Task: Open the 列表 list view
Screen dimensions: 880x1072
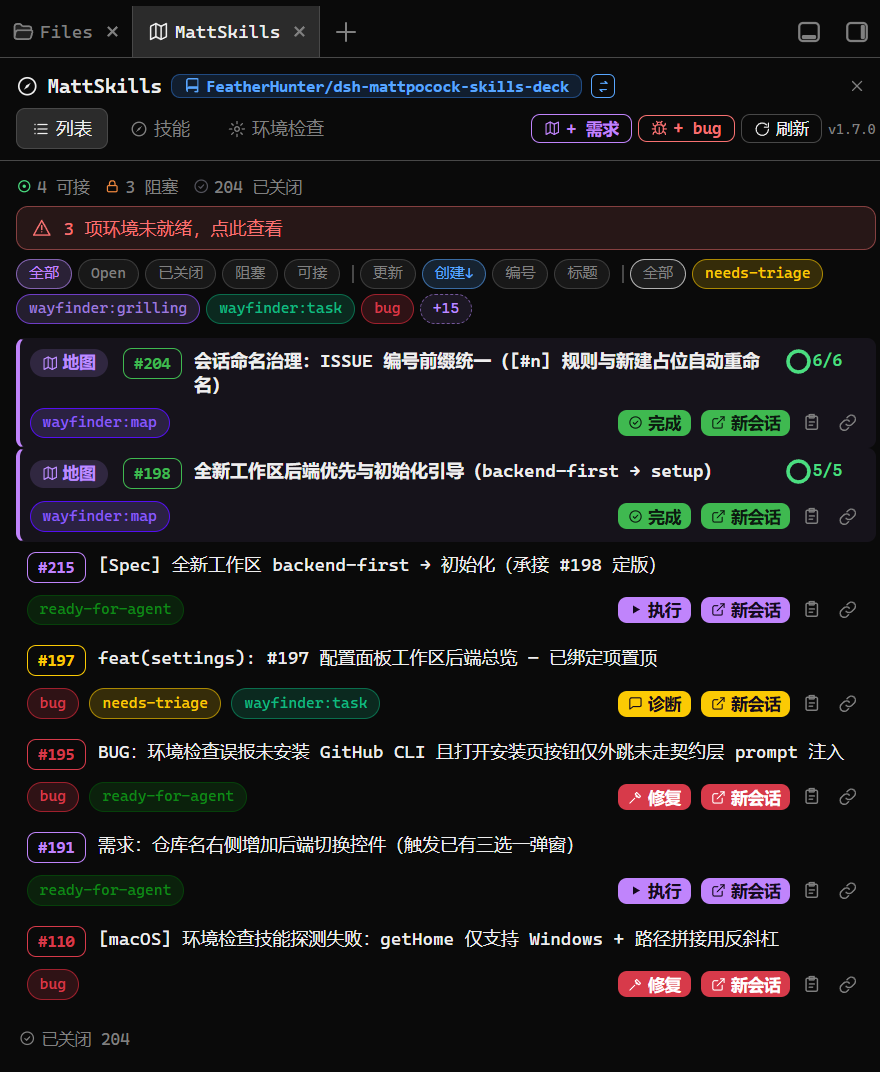Action: (x=62, y=129)
